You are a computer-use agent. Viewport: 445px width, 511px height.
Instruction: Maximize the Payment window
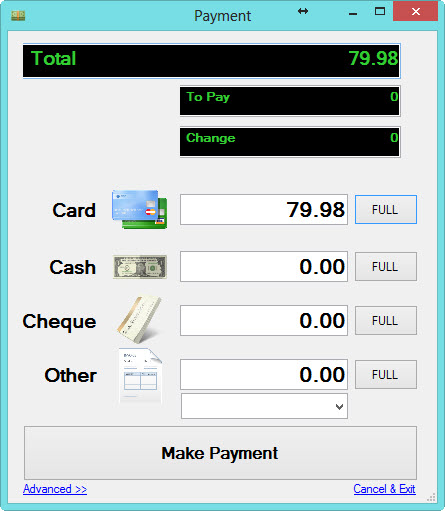pos(380,12)
